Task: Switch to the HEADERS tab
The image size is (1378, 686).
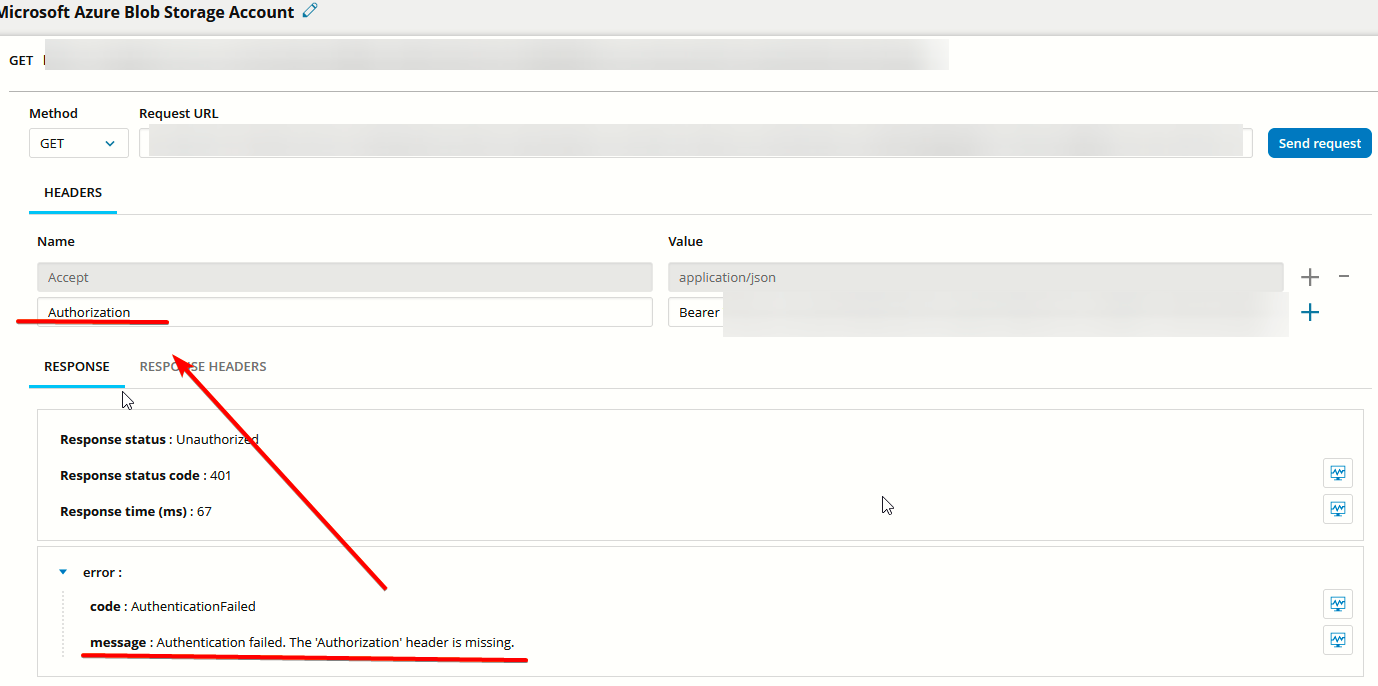Action: pyautogui.click(x=73, y=192)
